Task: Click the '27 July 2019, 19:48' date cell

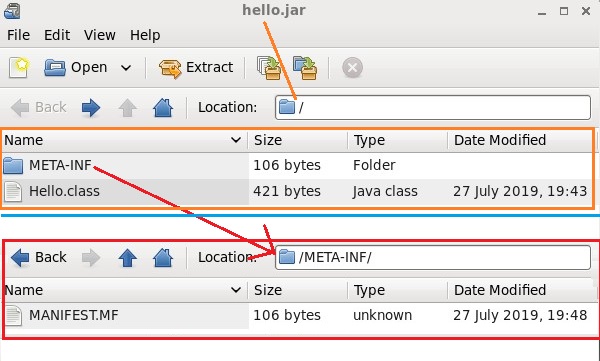Action: pyautogui.click(x=520, y=315)
